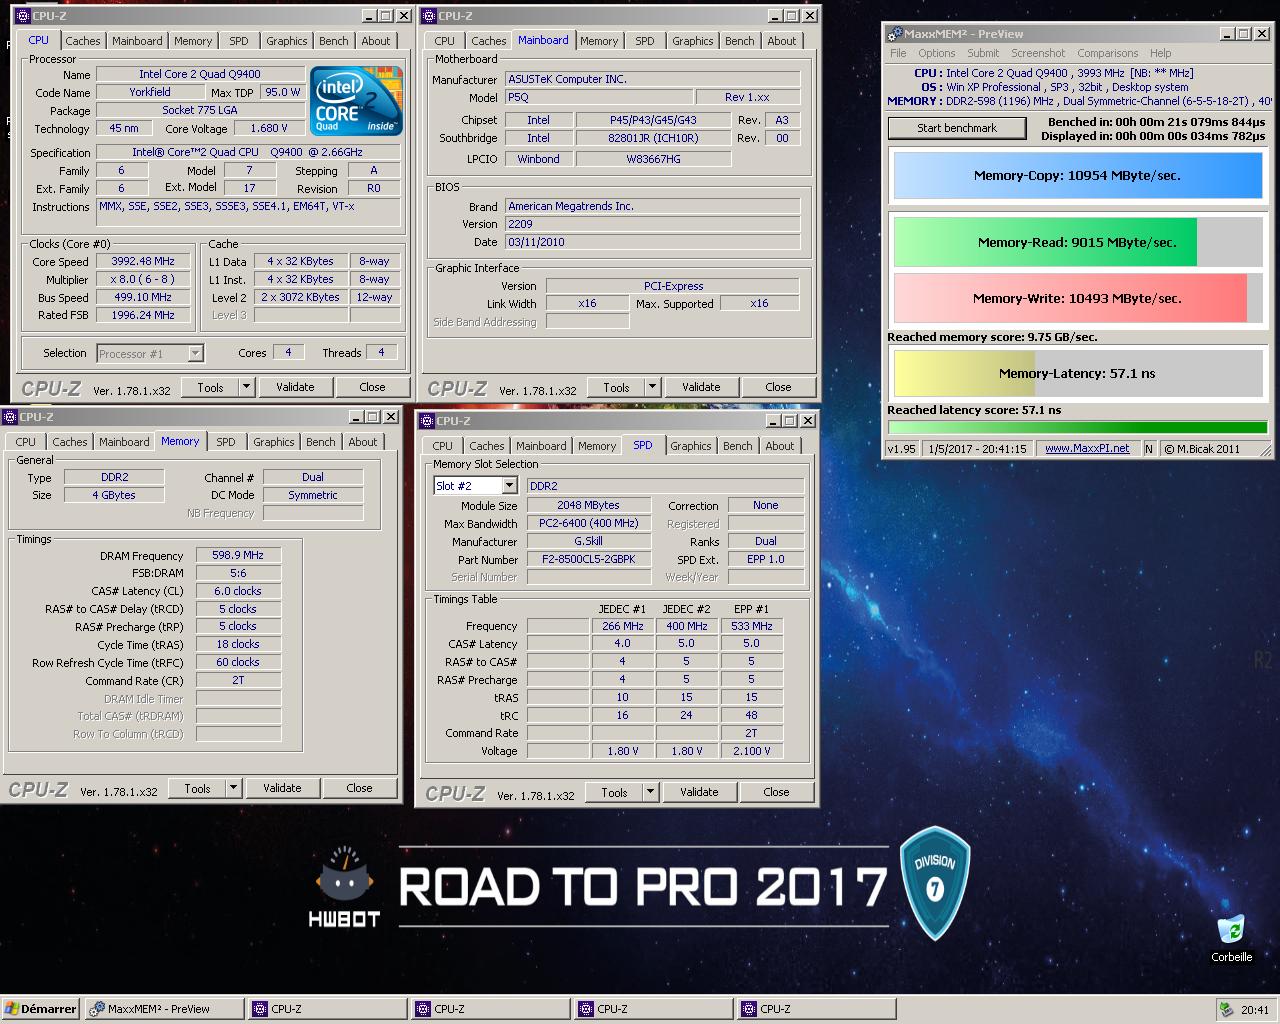Image resolution: width=1280 pixels, height=1024 pixels.
Task: Click the Max Bandwidth PC2-6400 (400 MHz) field
Action: [589, 523]
